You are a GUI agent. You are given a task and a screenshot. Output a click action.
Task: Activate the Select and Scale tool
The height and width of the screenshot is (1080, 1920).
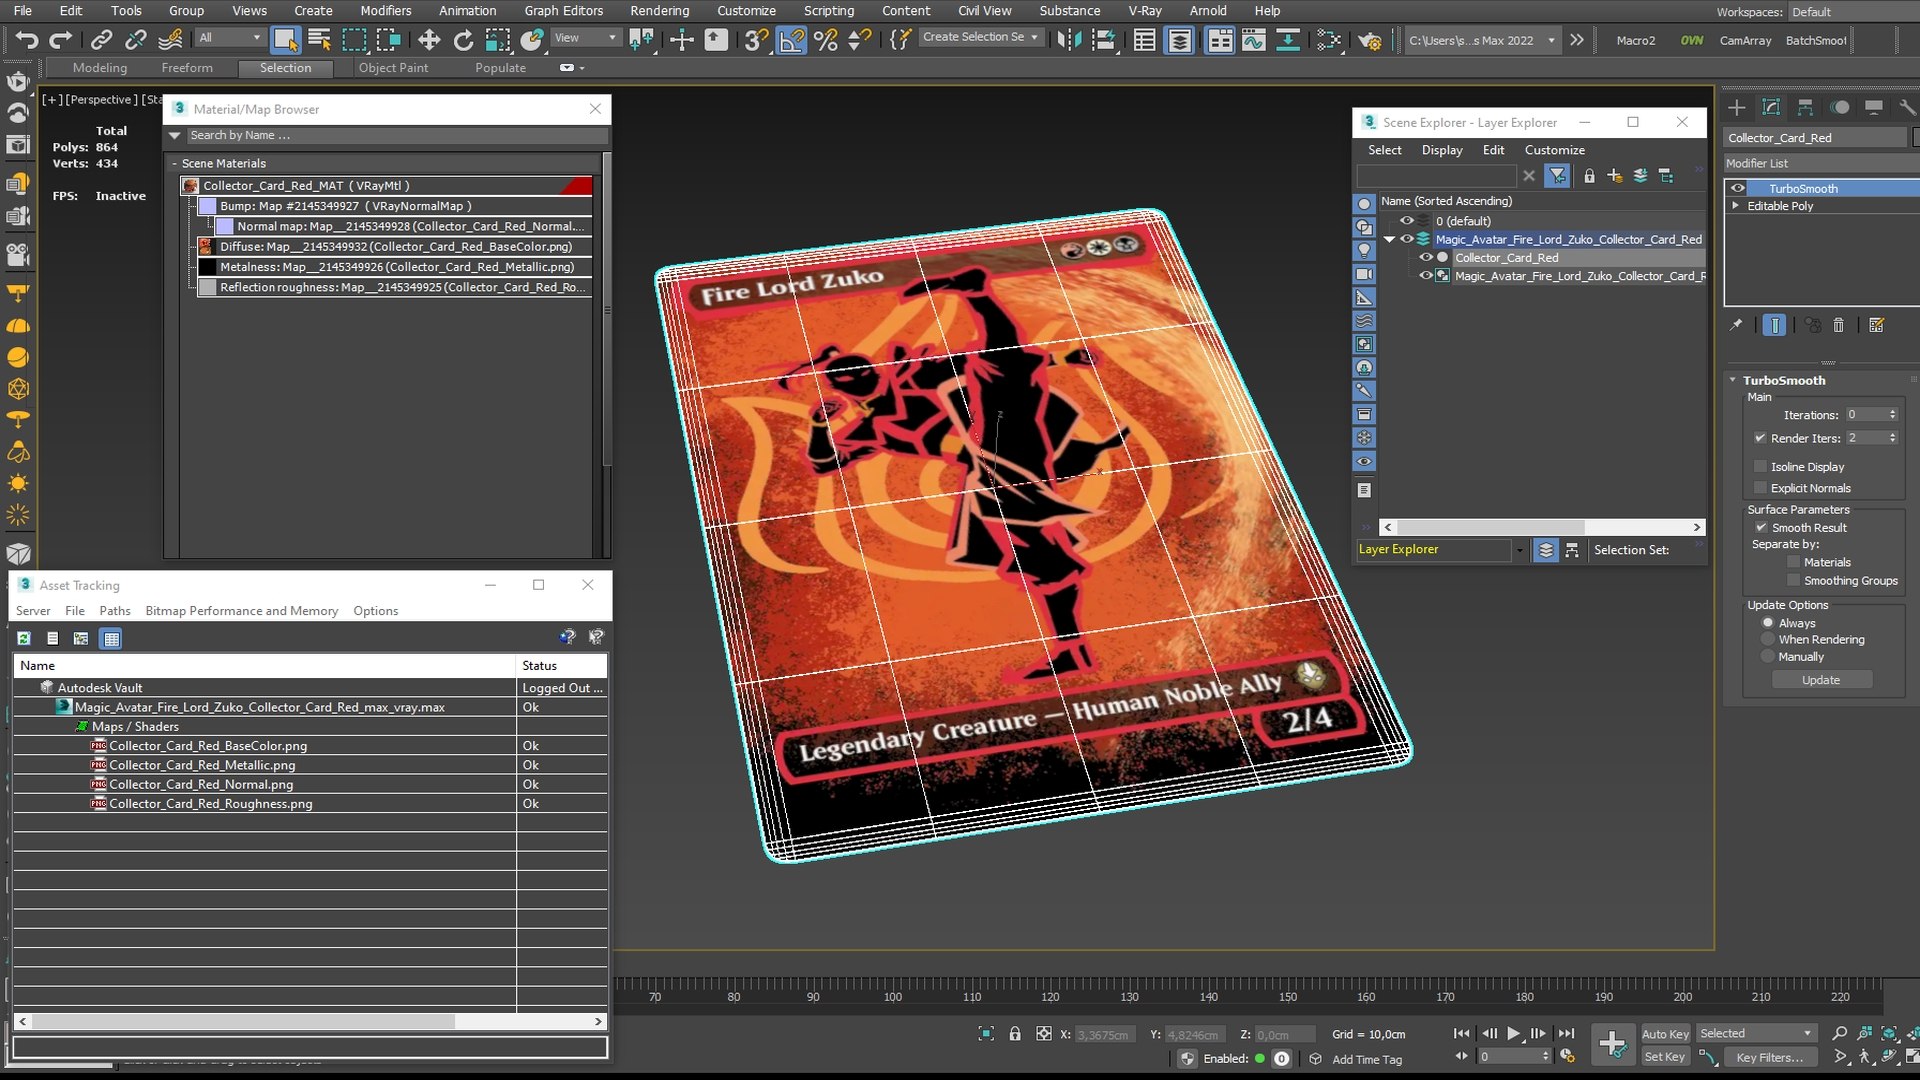coord(497,40)
